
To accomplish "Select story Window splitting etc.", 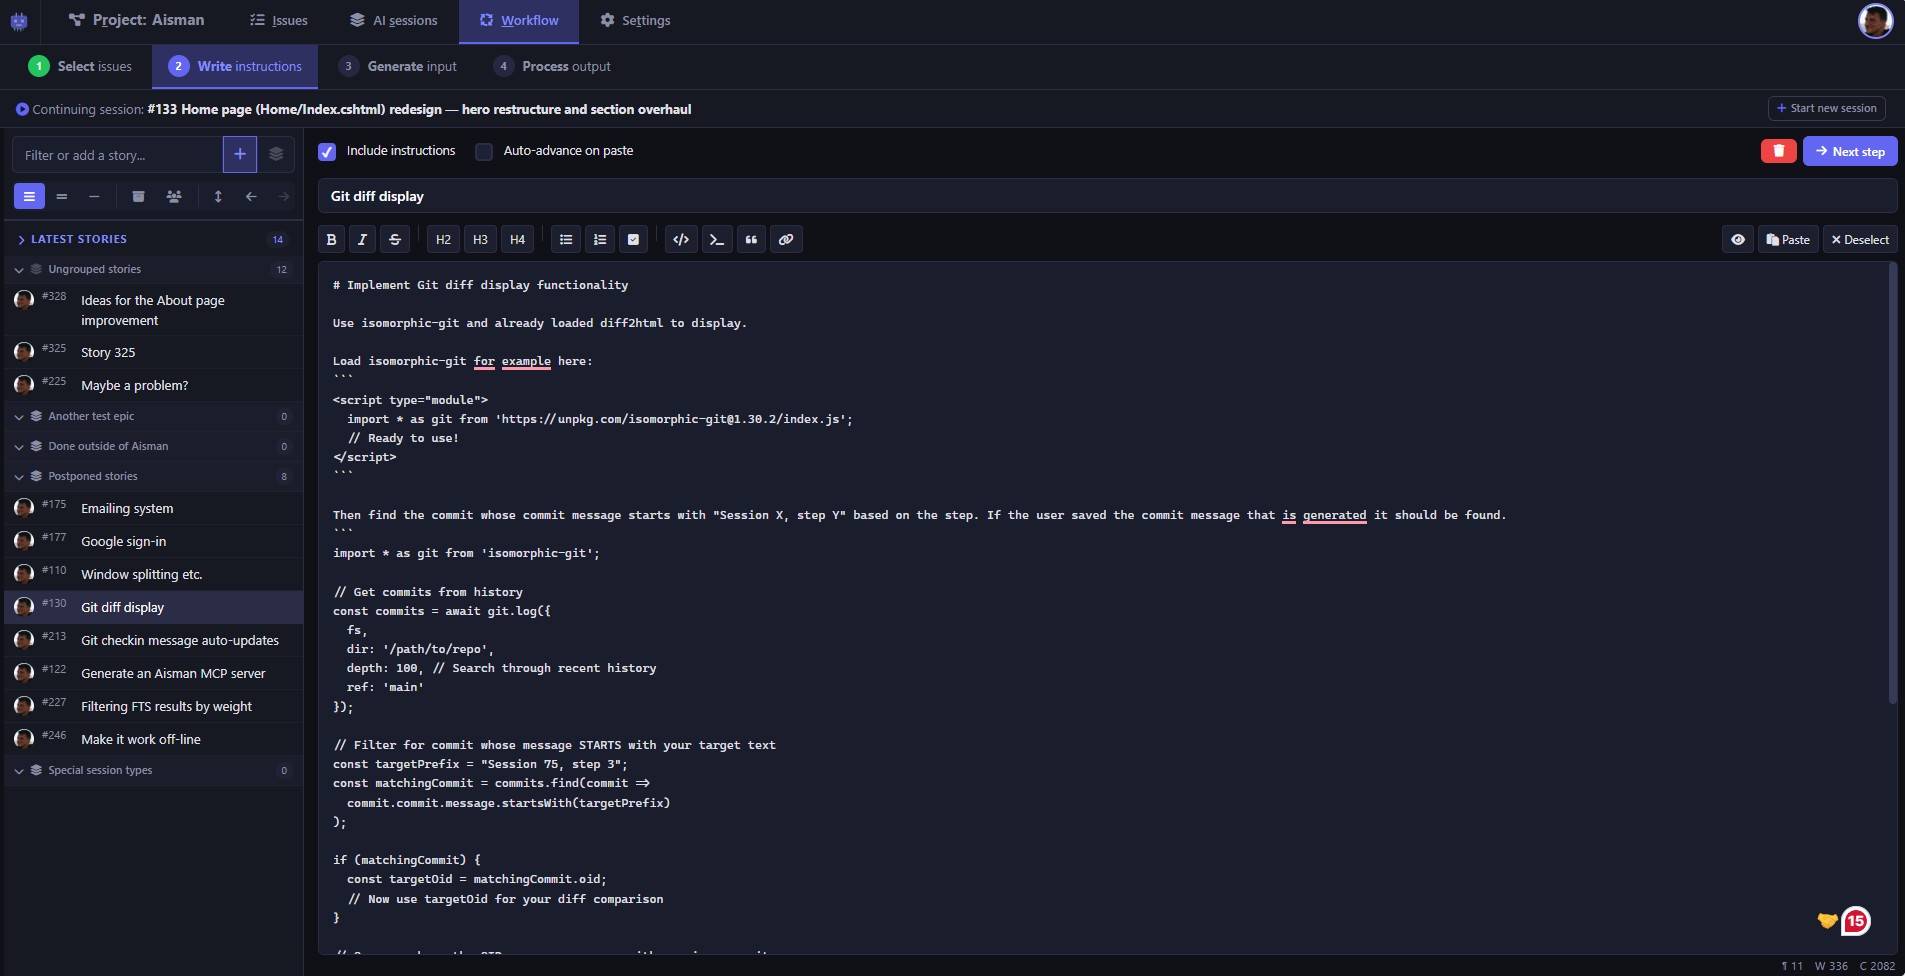I will click(x=154, y=575).
